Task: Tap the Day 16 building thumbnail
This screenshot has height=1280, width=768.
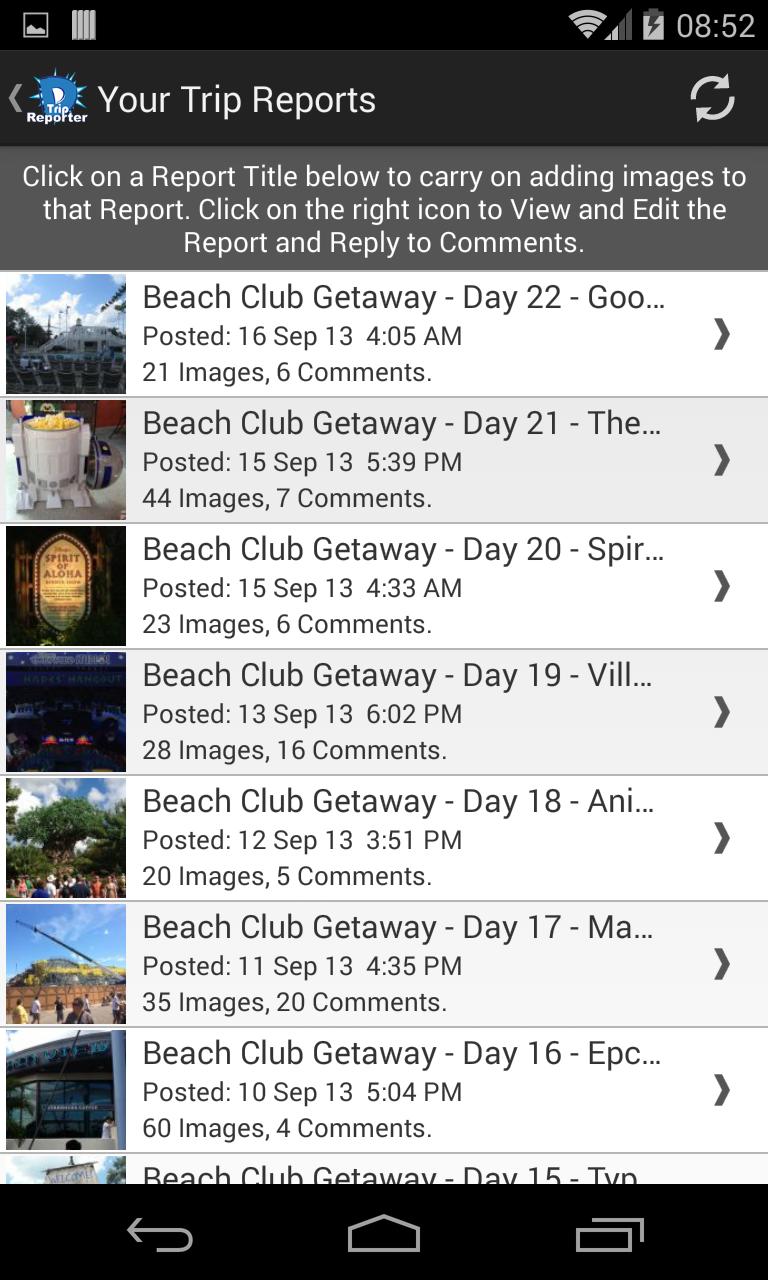Action: [x=66, y=1090]
